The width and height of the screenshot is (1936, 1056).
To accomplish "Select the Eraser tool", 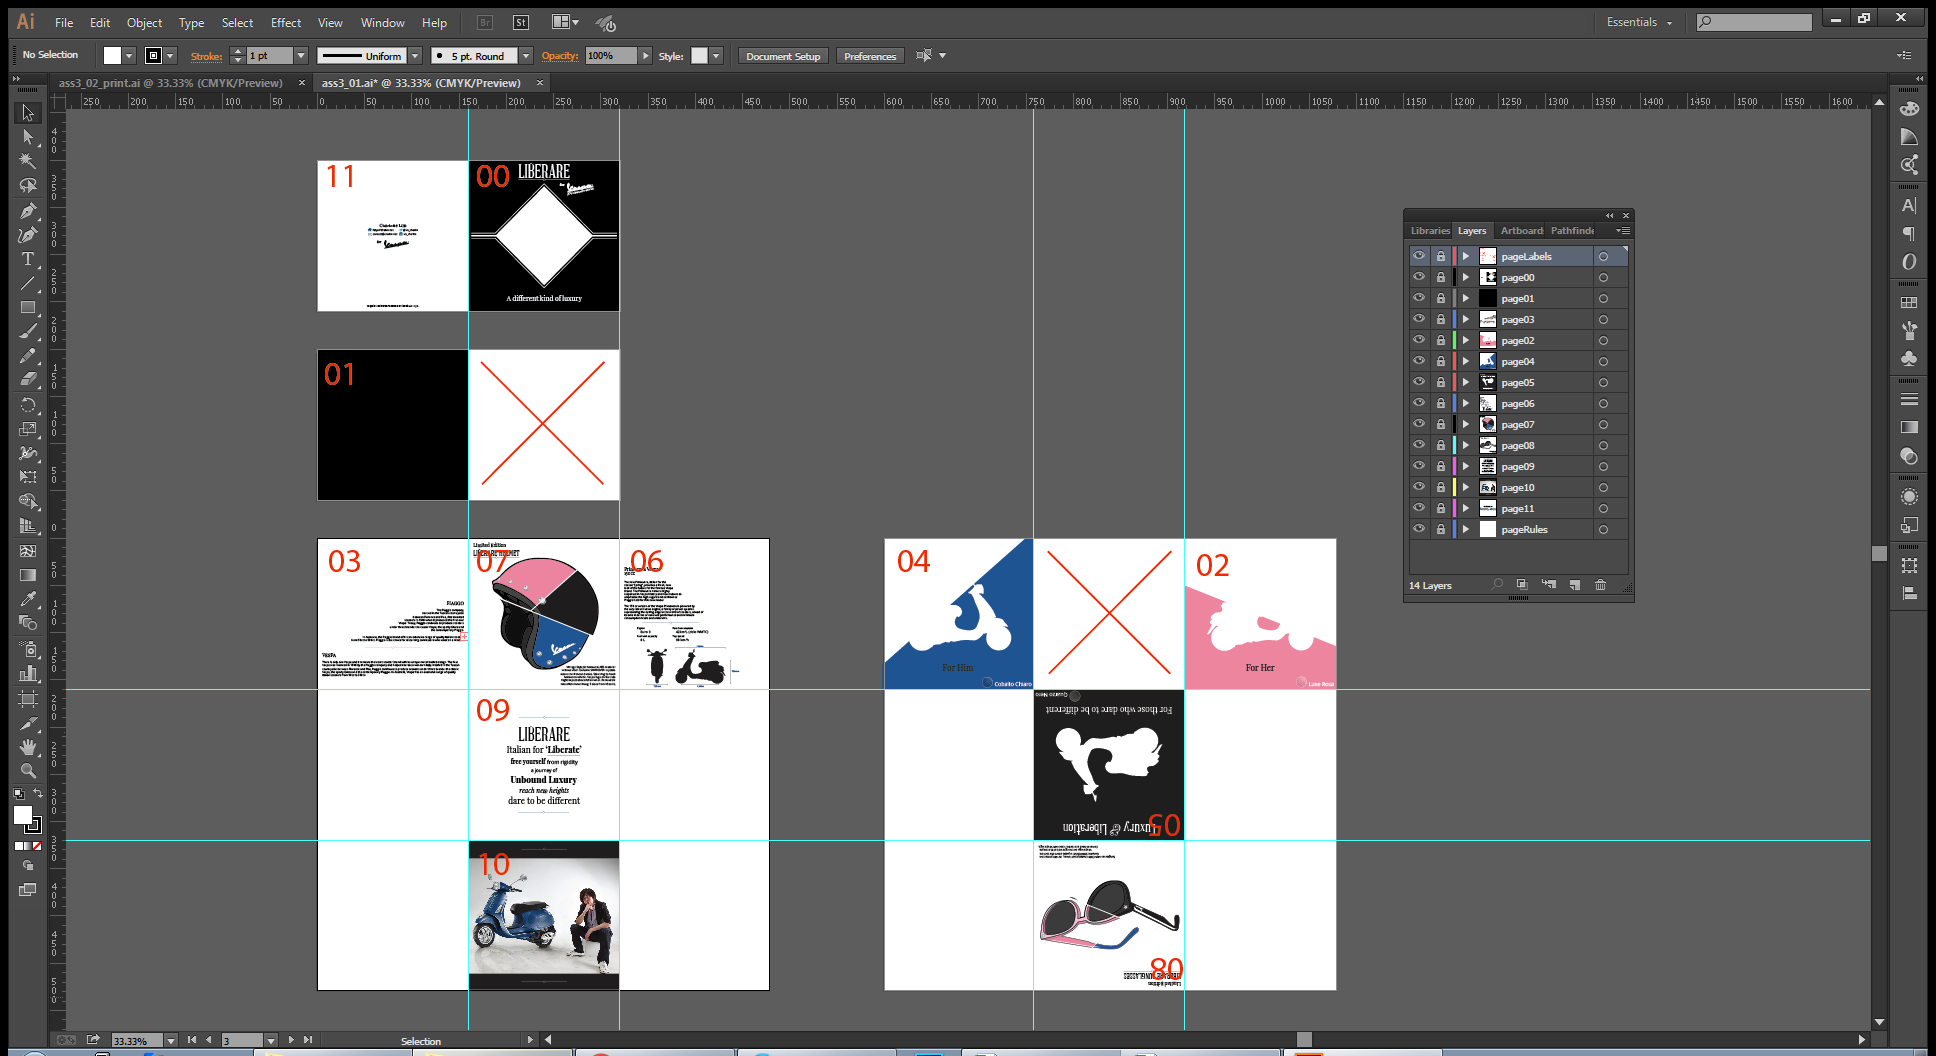I will point(28,380).
